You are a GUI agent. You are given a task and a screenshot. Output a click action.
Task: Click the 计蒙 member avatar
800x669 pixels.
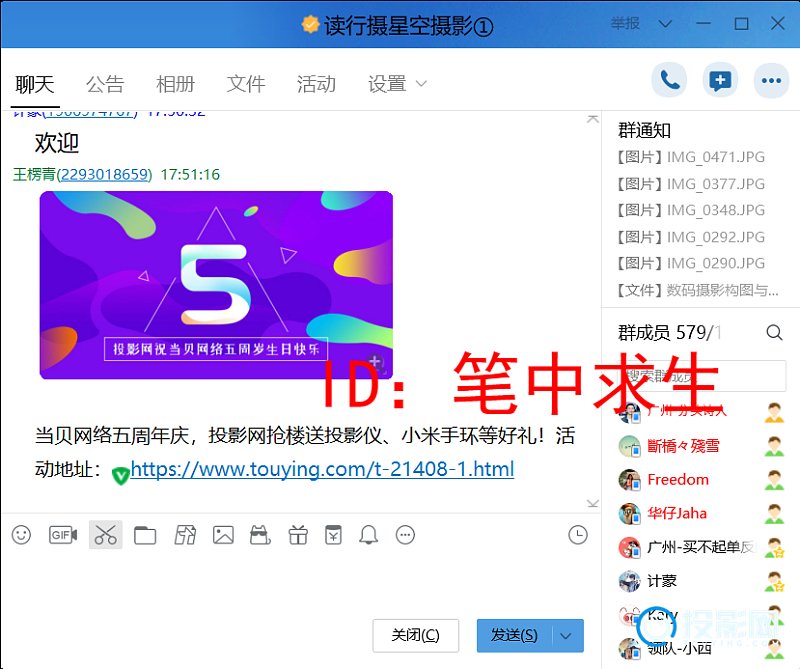(629, 581)
